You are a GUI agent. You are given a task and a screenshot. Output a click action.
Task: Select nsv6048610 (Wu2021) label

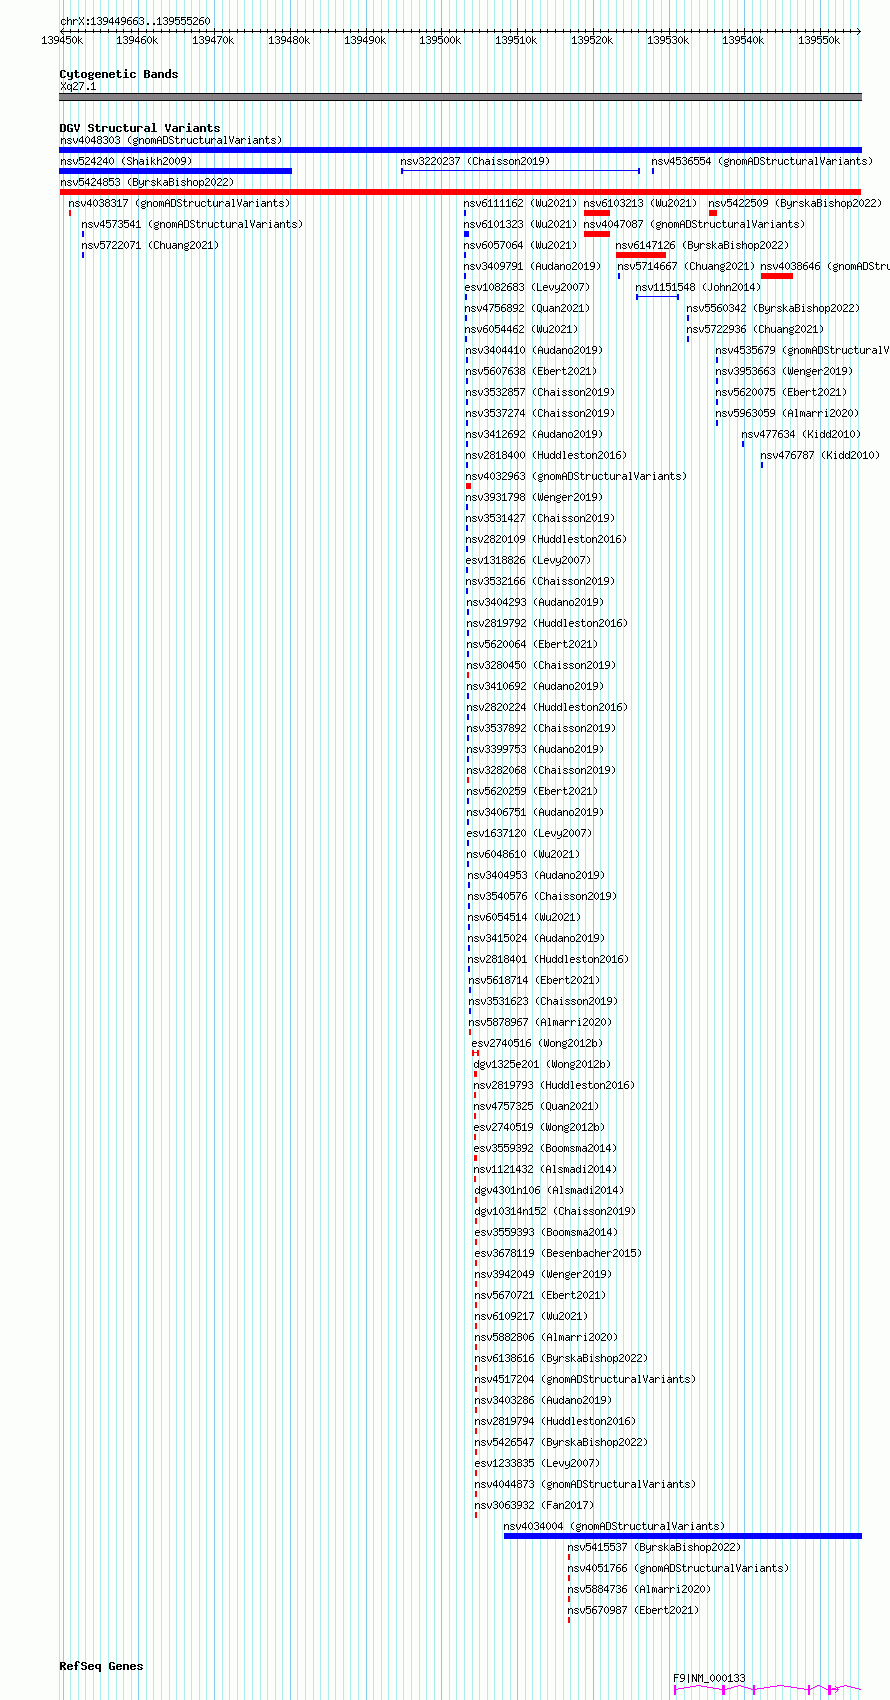coord(524,854)
